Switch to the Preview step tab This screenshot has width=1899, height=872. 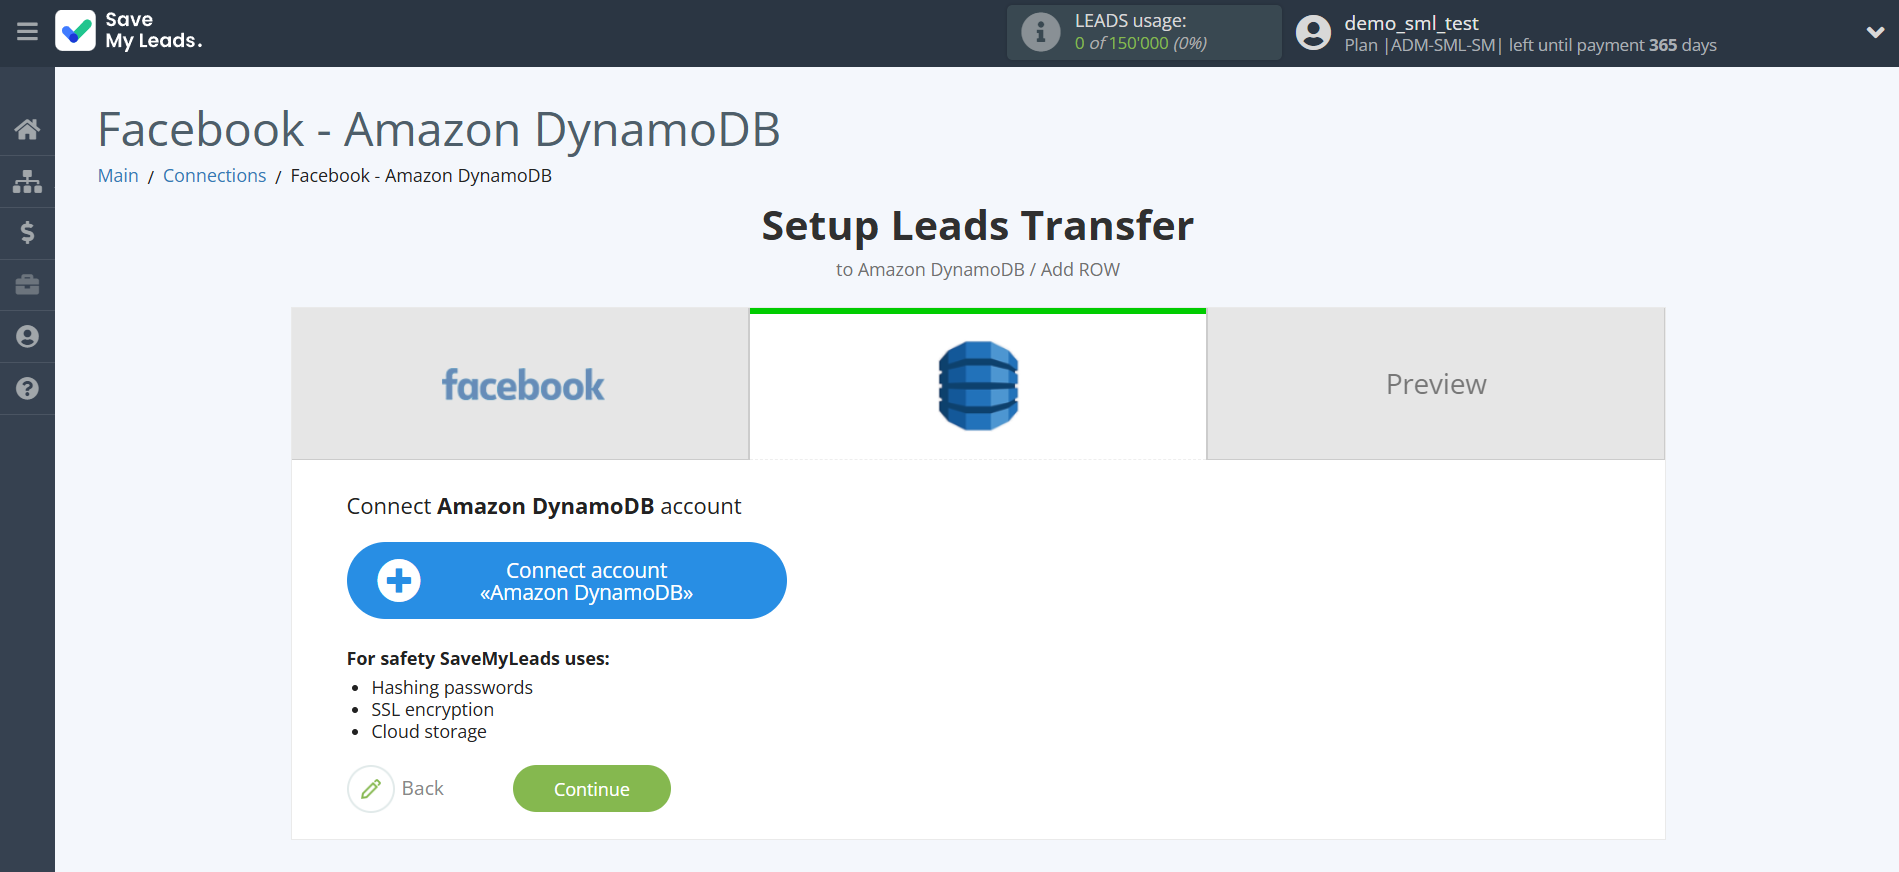(x=1435, y=385)
